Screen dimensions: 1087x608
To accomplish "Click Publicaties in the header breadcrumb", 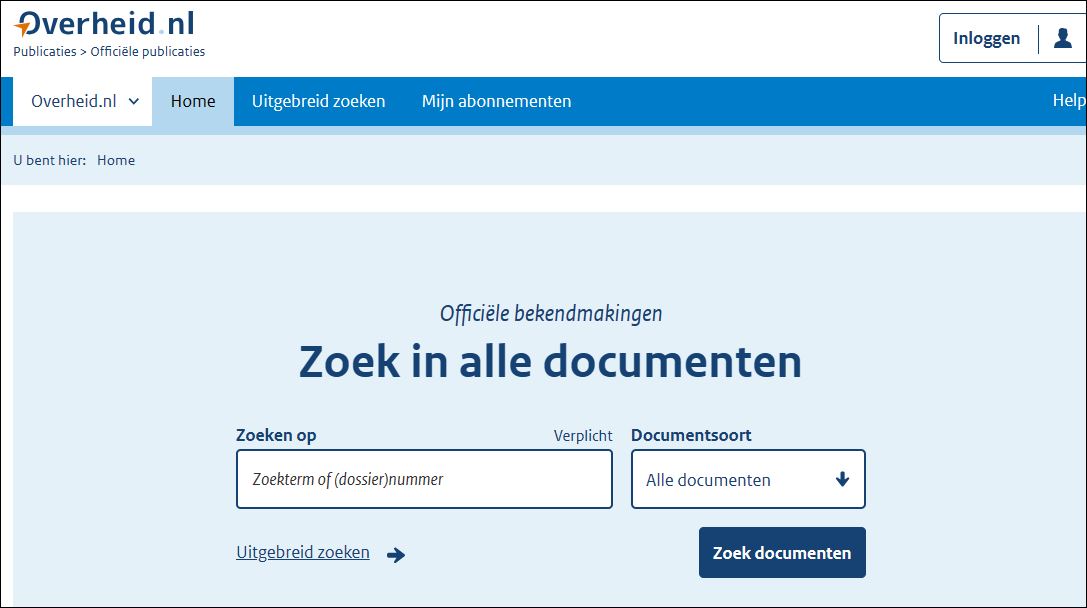I will click(44, 52).
